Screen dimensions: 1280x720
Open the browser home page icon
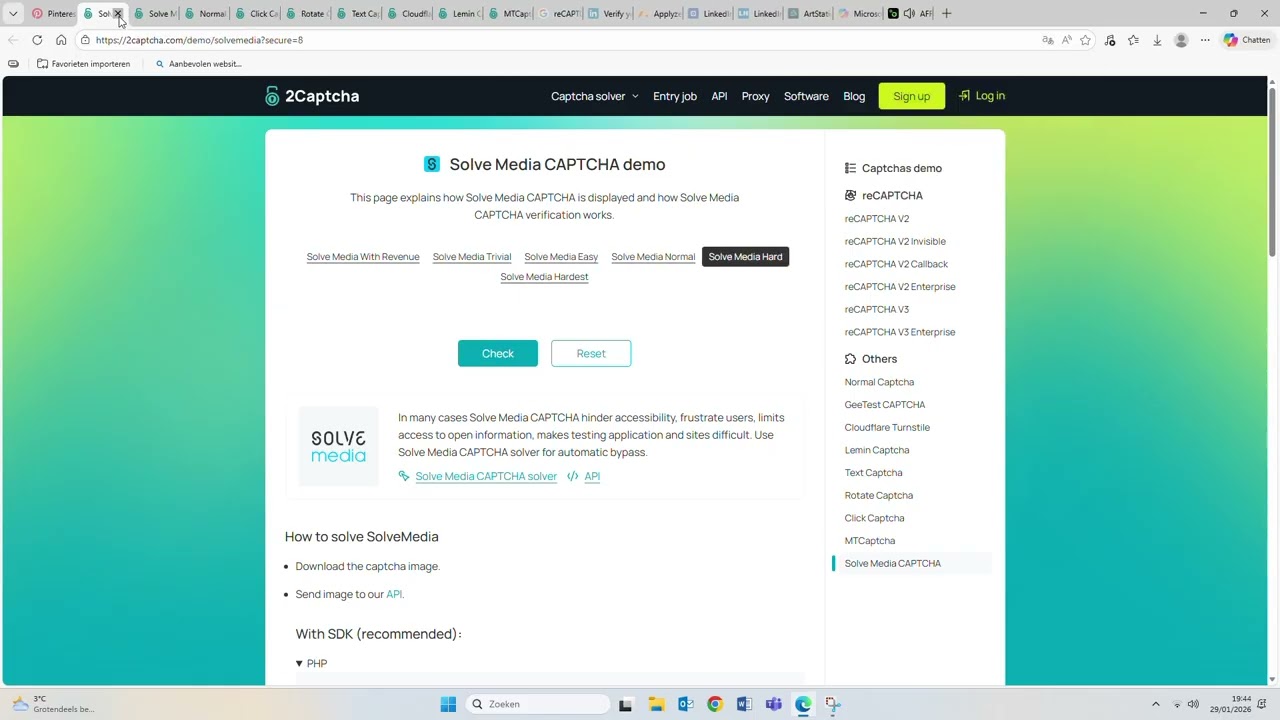pyautogui.click(x=61, y=40)
